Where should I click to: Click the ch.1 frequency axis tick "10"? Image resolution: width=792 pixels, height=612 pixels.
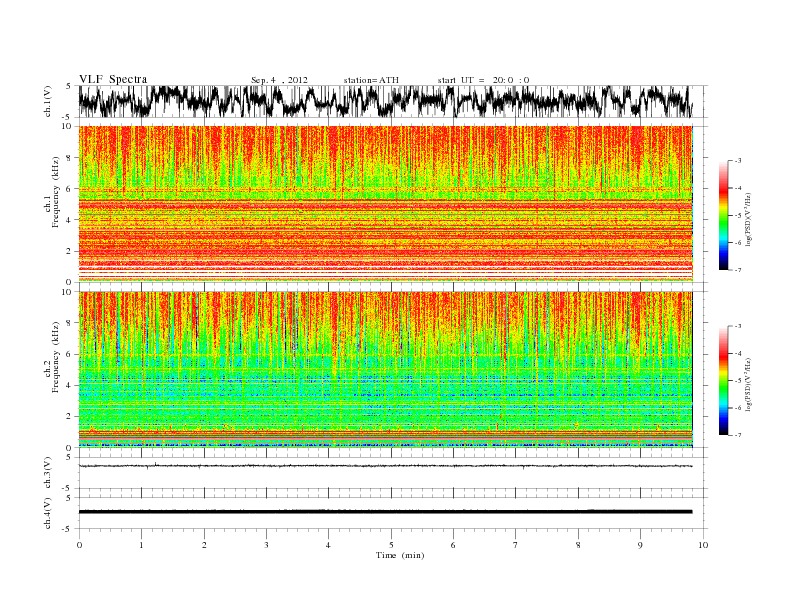(x=68, y=126)
